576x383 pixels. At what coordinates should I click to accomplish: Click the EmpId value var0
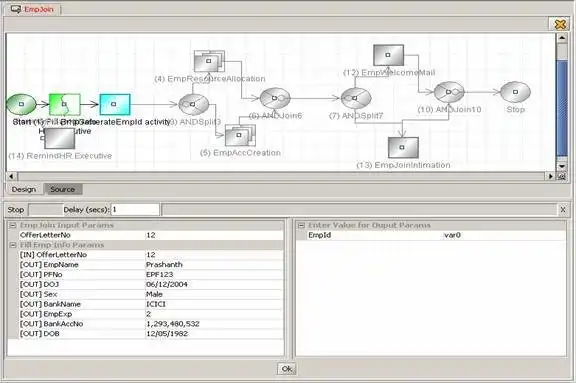pos(452,235)
